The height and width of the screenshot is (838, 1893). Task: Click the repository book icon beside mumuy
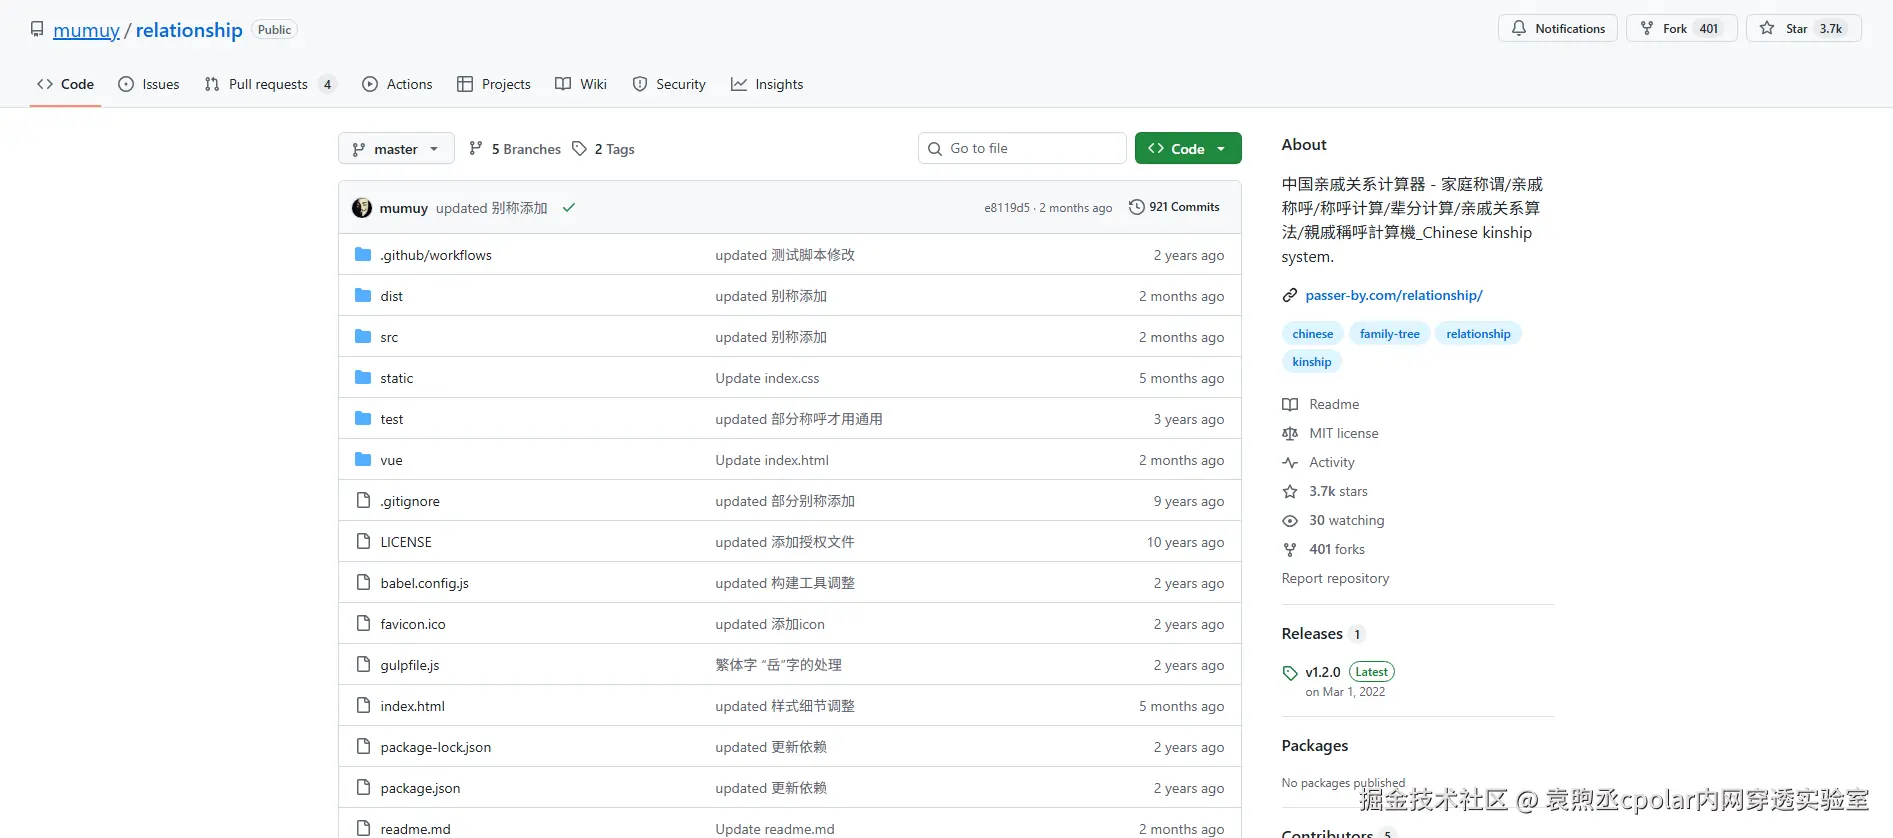[37, 29]
